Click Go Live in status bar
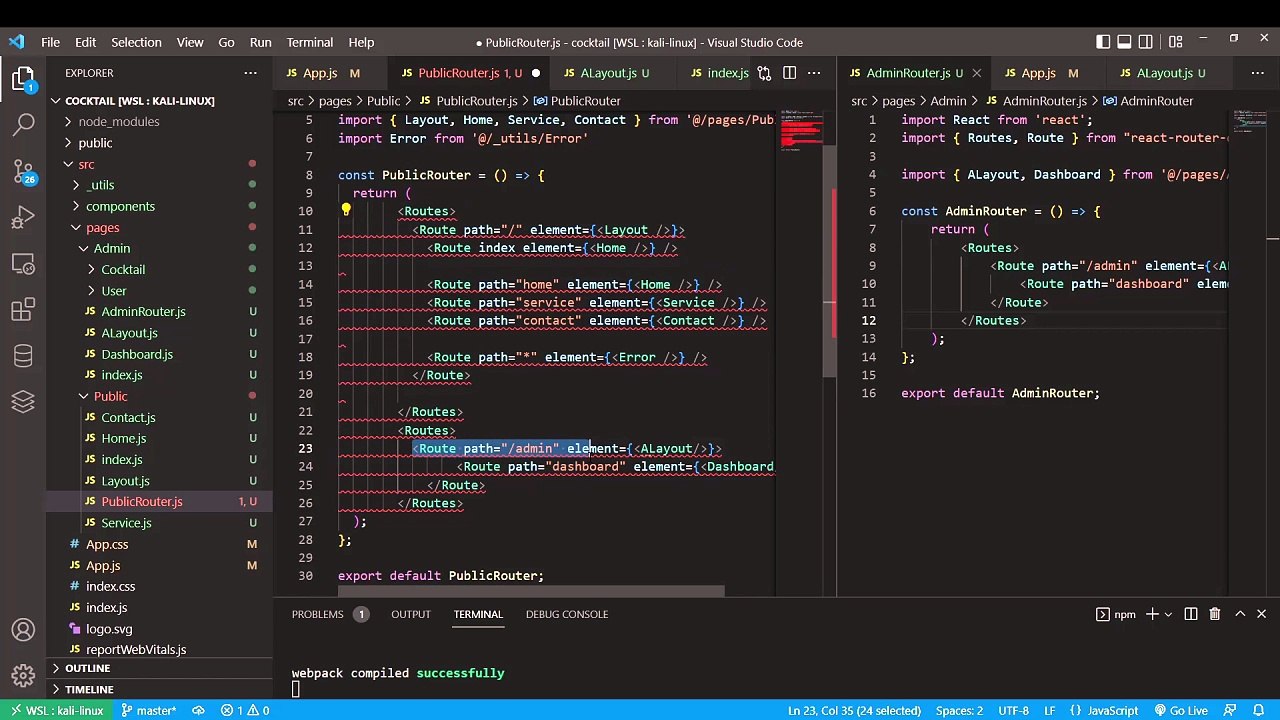 coord(1180,710)
